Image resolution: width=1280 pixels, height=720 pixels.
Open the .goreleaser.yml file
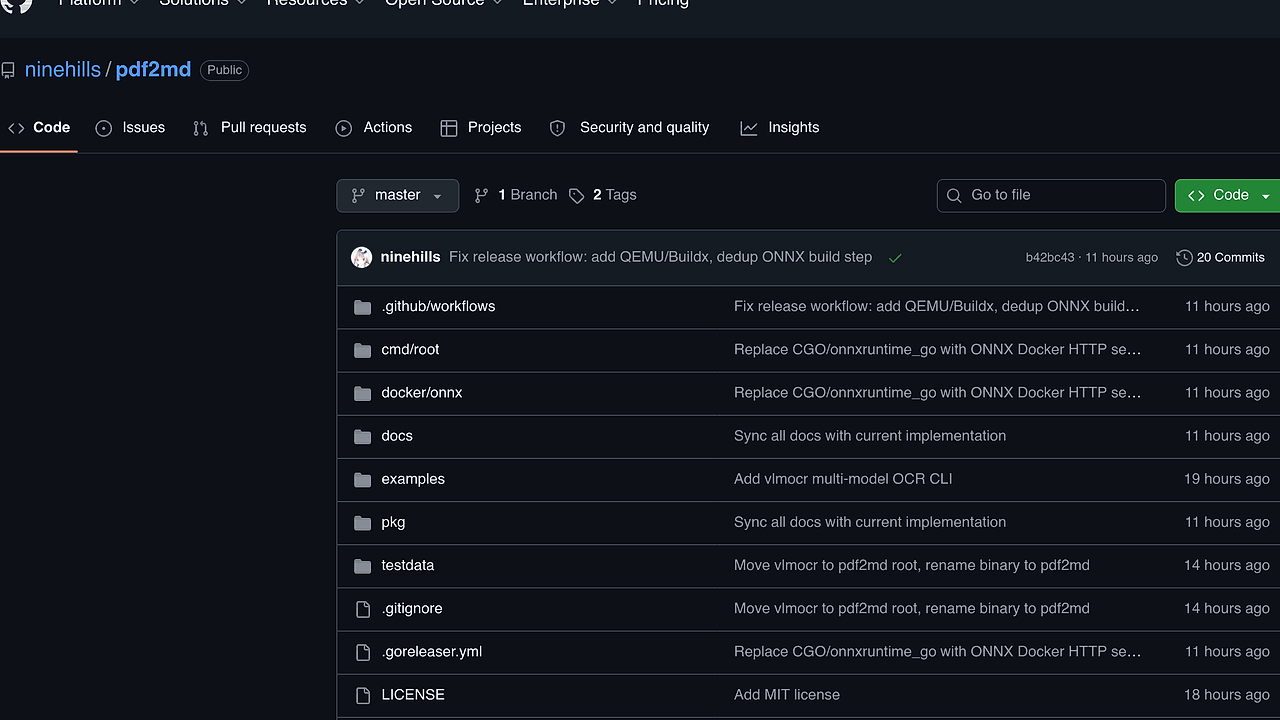click(x=432, y=651)
